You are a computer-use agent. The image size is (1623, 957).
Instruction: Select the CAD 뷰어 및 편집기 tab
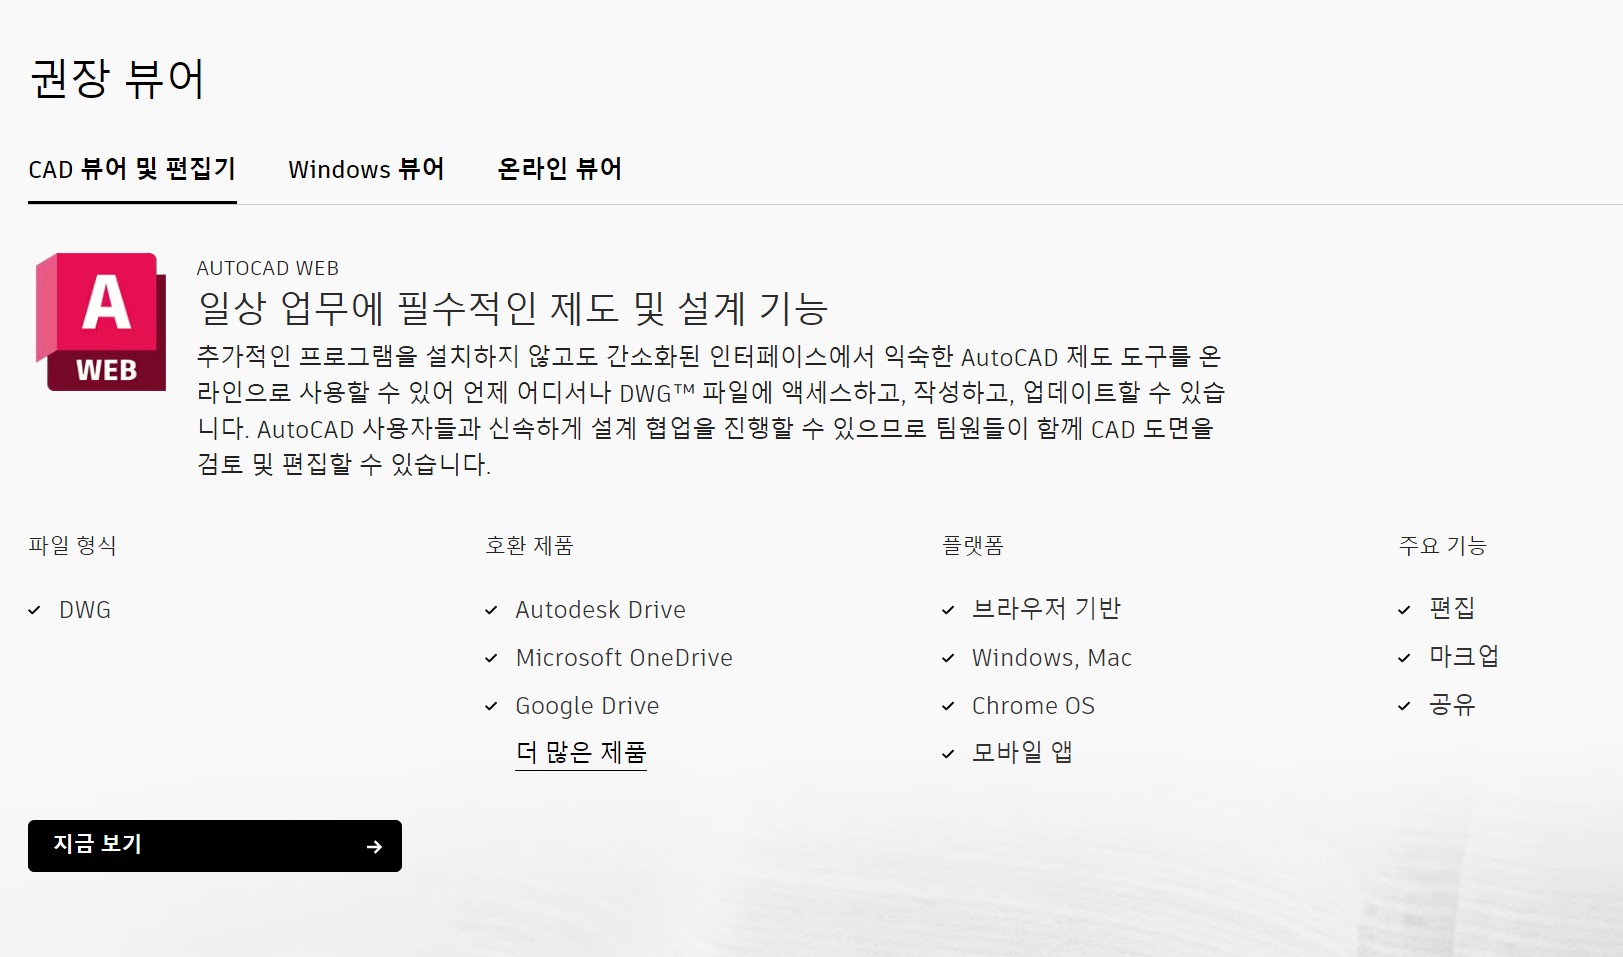click(132, 169)
